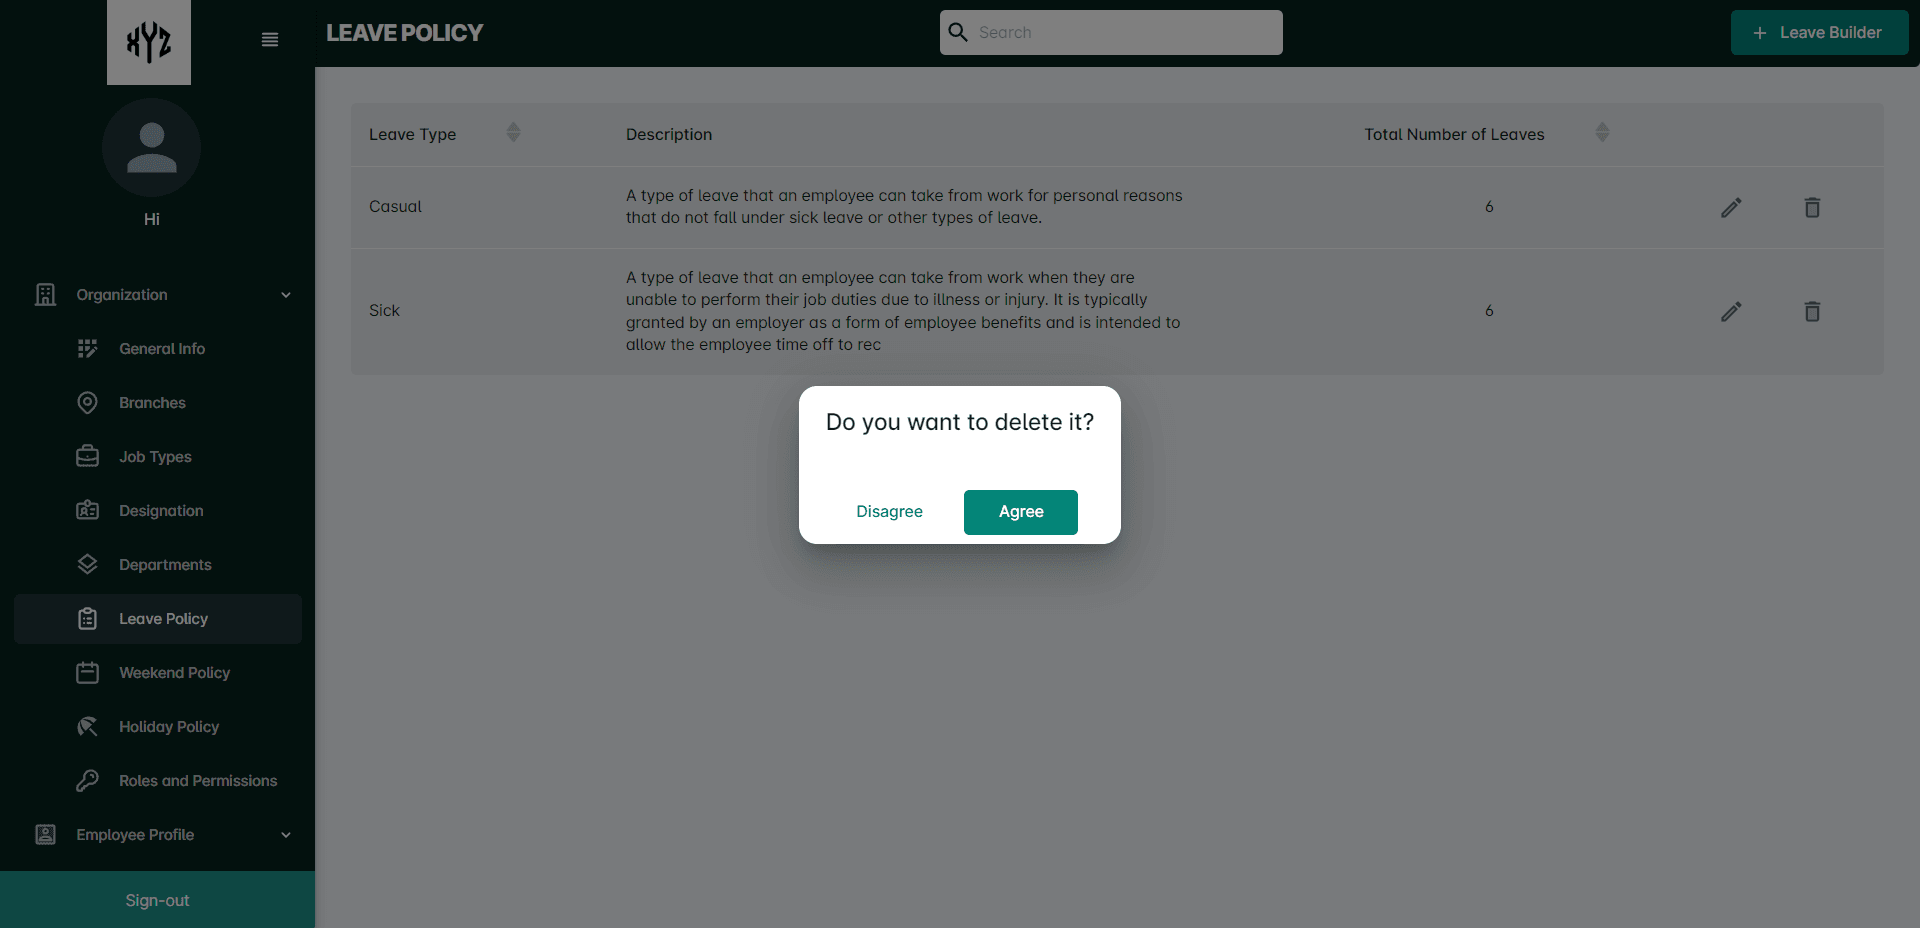Click the Leave Builder button
Image resolution: width=1920 pixels, height=928 pixels.
(x=1819, y=33)
